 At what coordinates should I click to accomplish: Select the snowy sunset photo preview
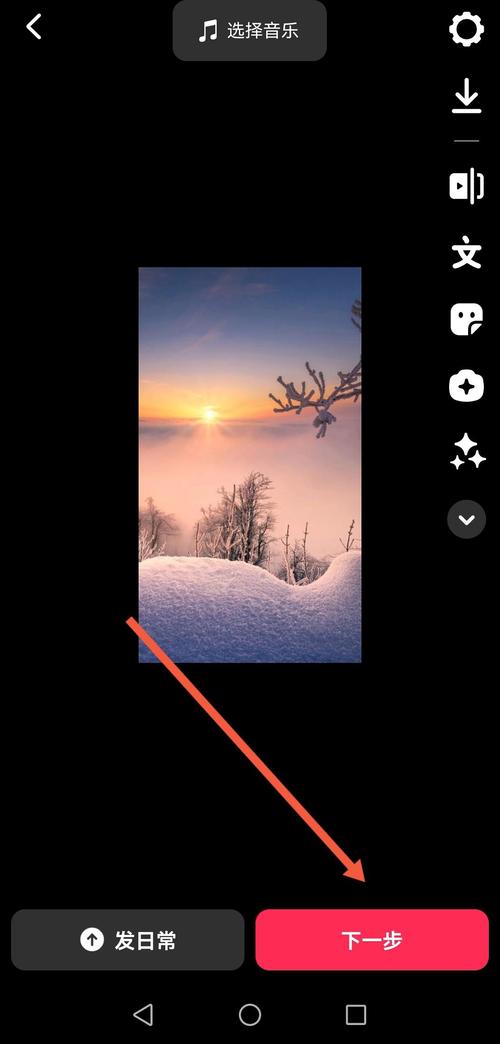[250, 465]
